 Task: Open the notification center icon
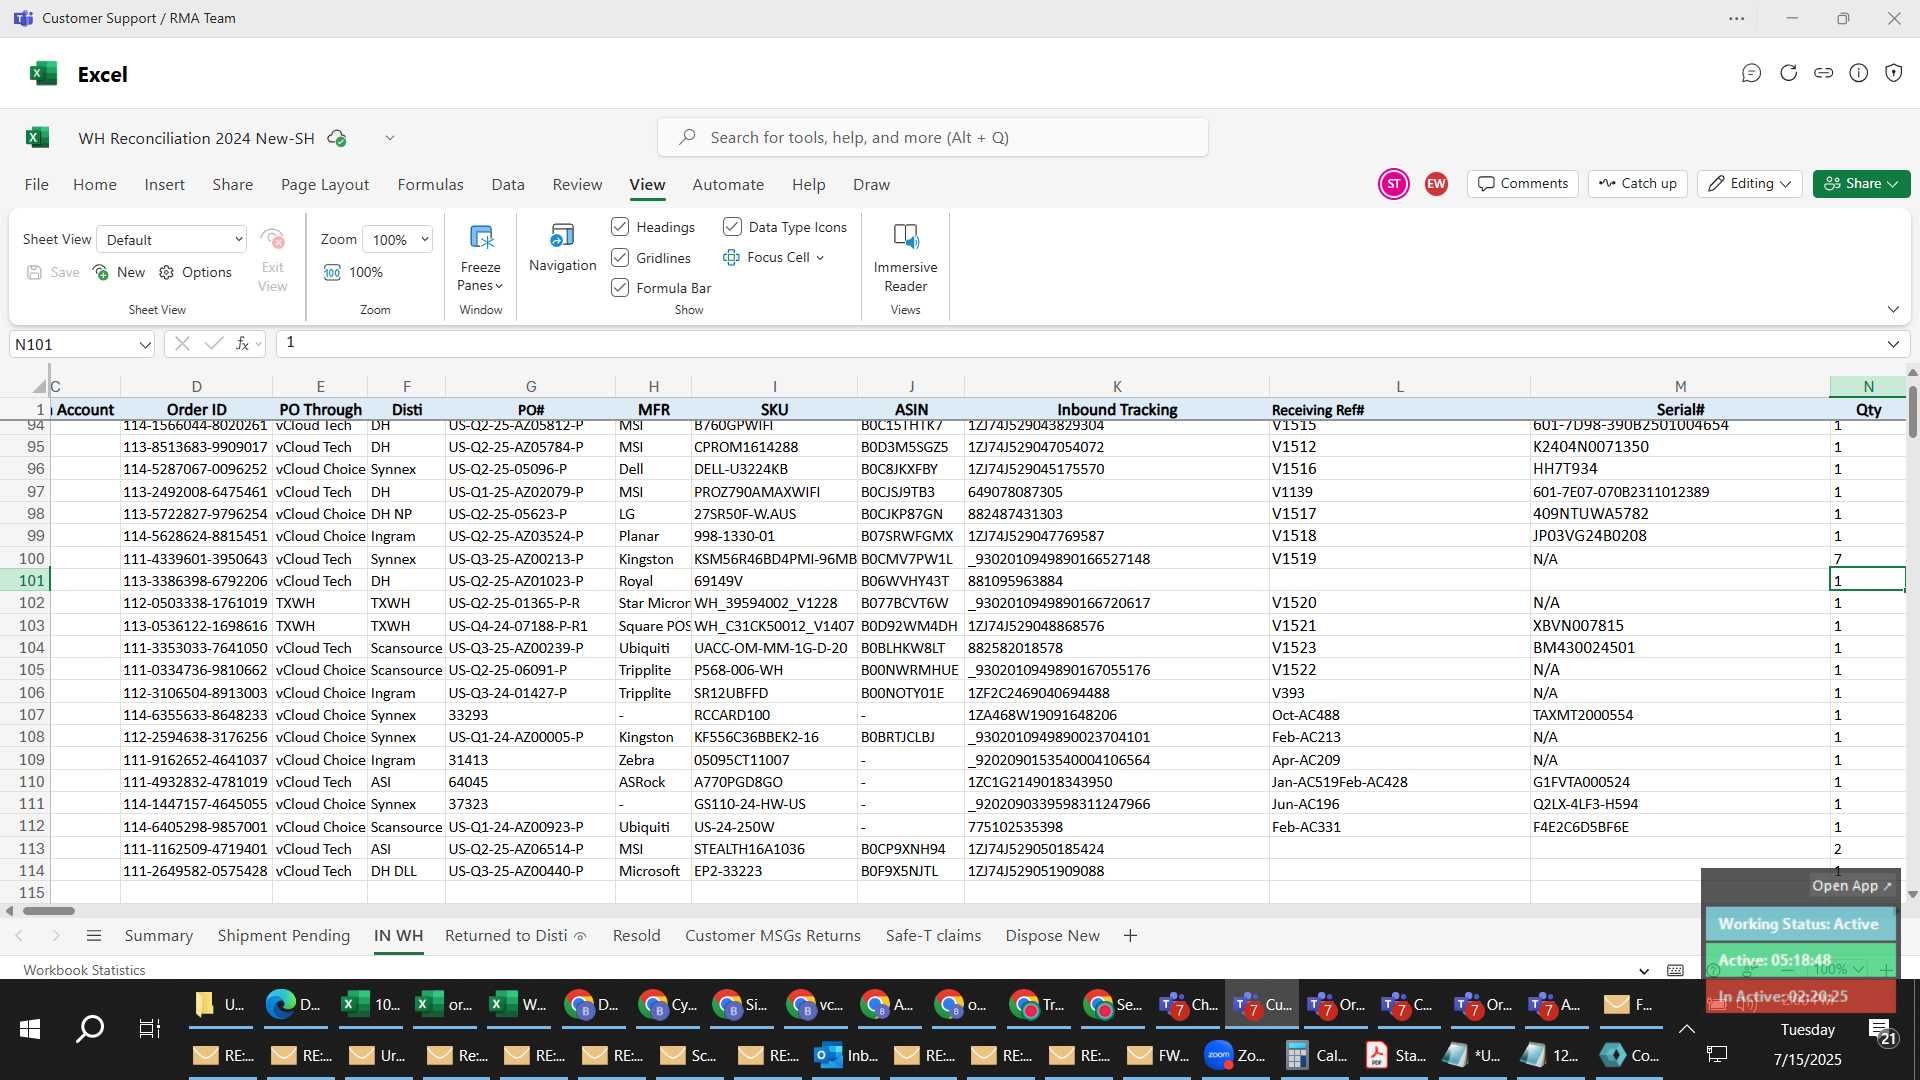[x=1881, y=1033]
